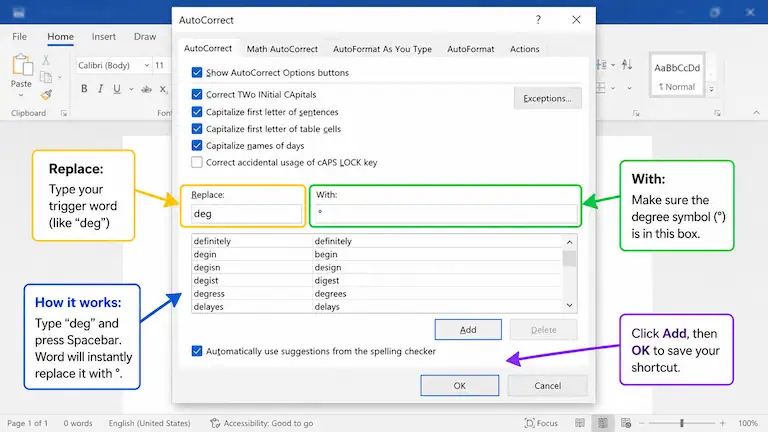The width and height of the screenshot is (768, 432).
Task: Adjust the zoom slider handle in status bar
Action: (681, 423)
